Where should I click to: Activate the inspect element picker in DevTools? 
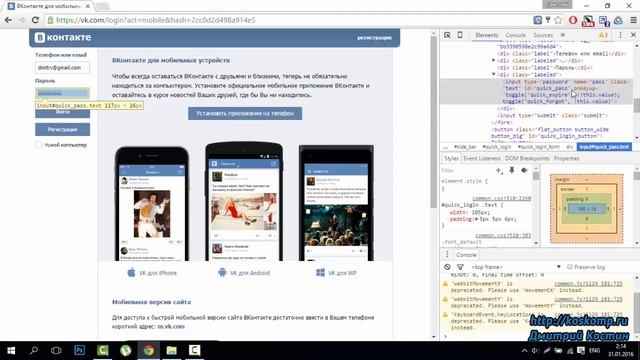pos(447,35)
